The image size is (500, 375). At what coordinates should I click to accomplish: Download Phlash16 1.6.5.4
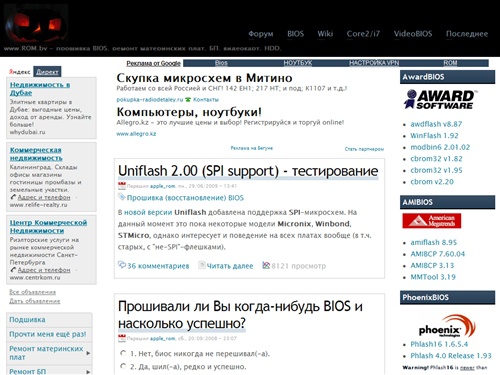(x=439, y=344)
